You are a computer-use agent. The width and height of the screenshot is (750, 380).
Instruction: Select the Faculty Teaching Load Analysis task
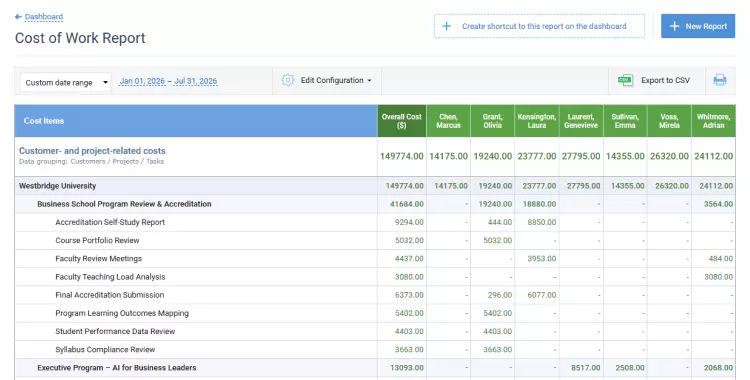point(110,277)
